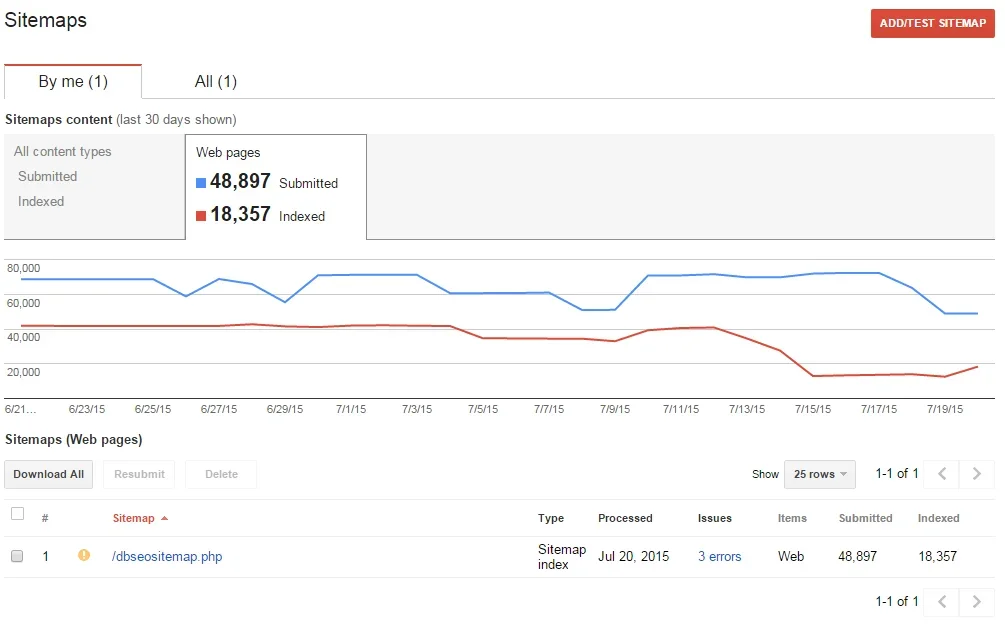
Task: Click the yellow warning icon beside /dbseositemap.php
Action: tap(84, 556)
